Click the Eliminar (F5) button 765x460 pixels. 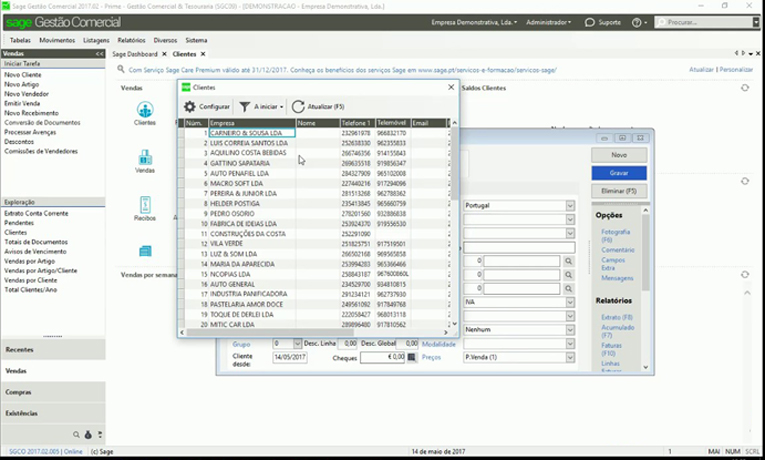[x=619, y=191]
